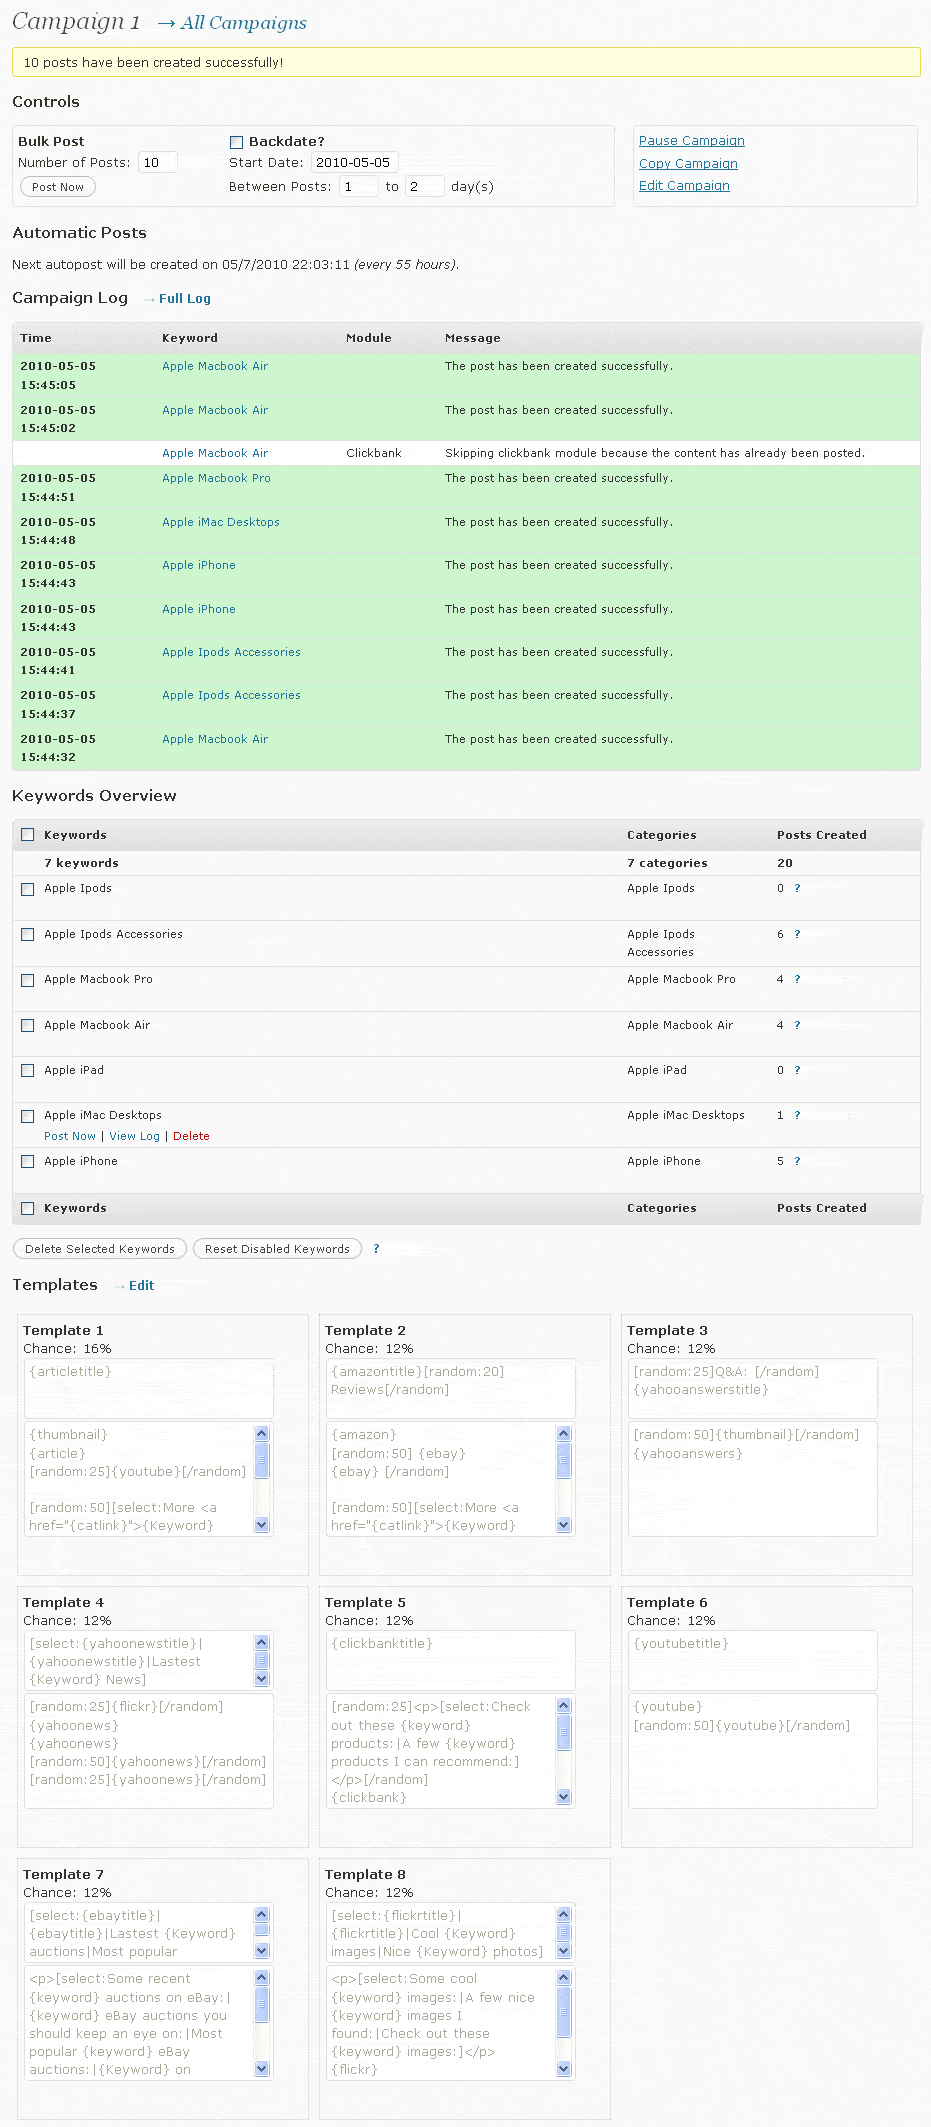Click scroll-down arrow in Template 1 content
Viewport: 931px width, 2127px height.
pos(262,1525)
